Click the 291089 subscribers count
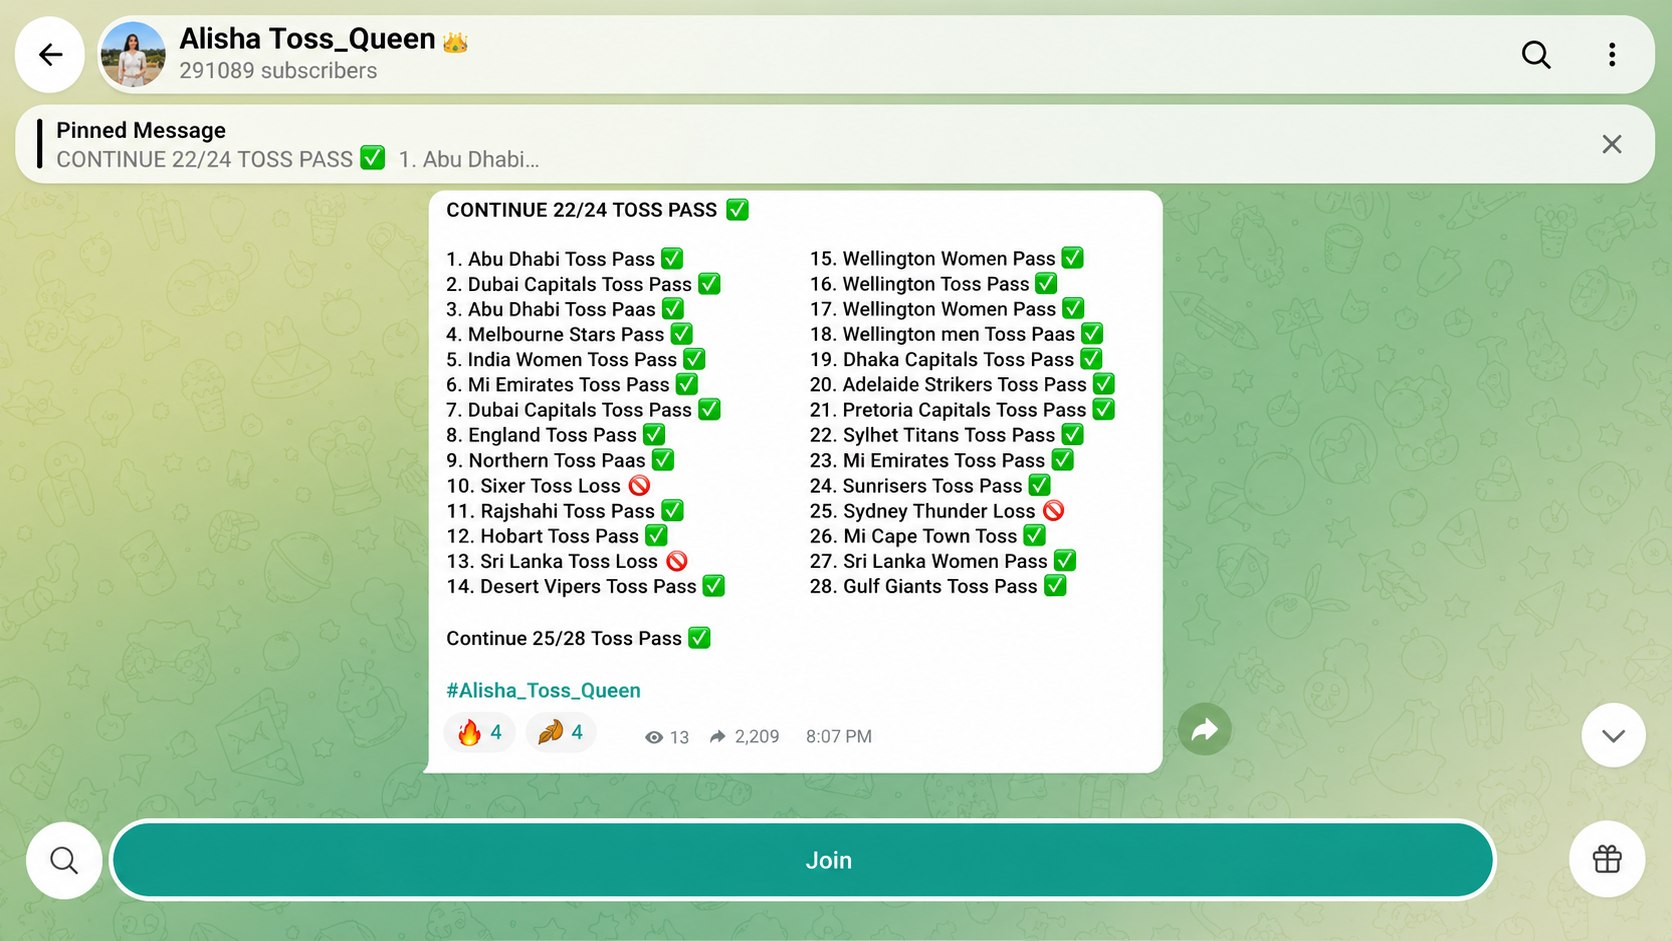 [278, 71]
